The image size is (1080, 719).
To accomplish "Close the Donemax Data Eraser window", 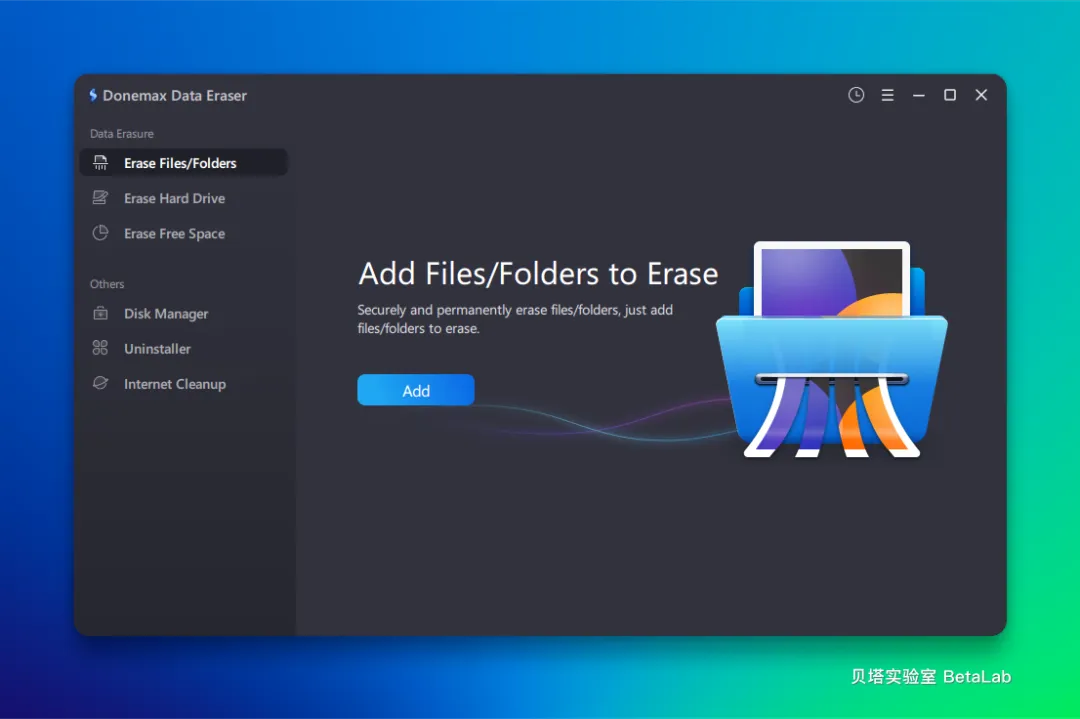I will pyautogui.click(x=981, y=95).
